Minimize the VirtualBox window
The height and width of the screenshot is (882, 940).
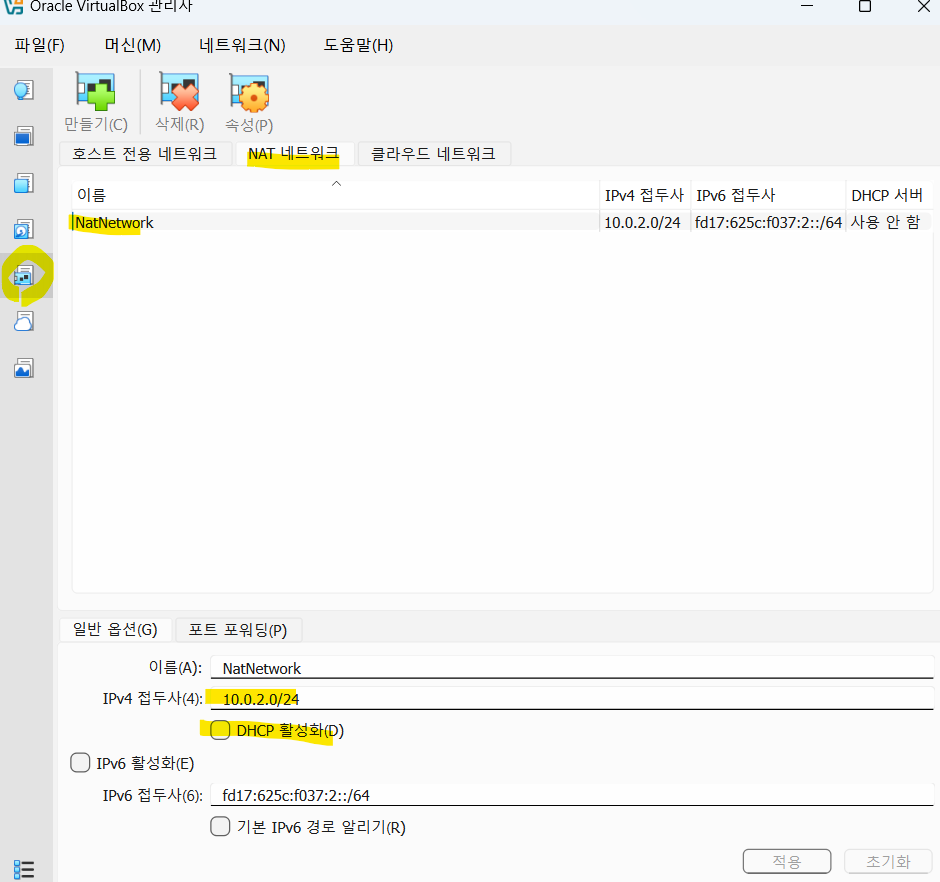coord(808,7)
